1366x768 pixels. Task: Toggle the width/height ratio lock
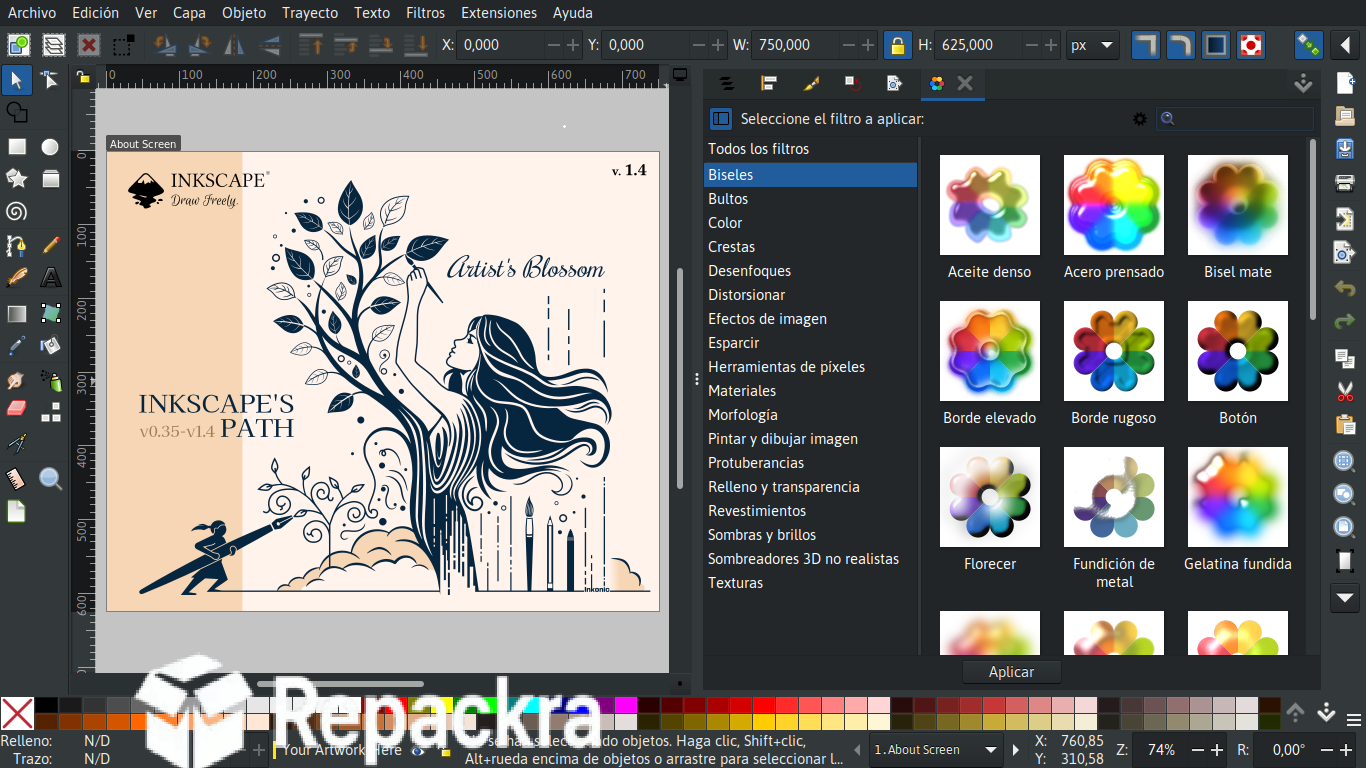pyautogui.click(x=897, y=45)
